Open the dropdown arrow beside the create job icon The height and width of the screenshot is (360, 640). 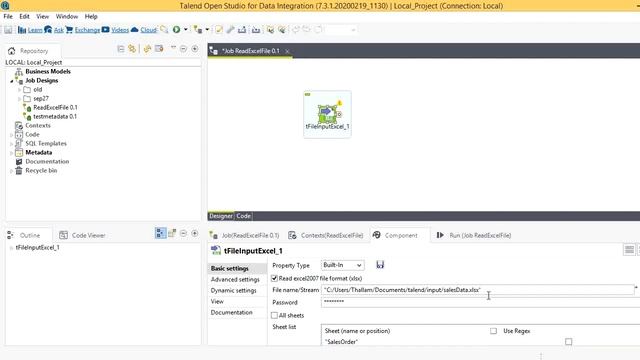(x=207, y=29)
